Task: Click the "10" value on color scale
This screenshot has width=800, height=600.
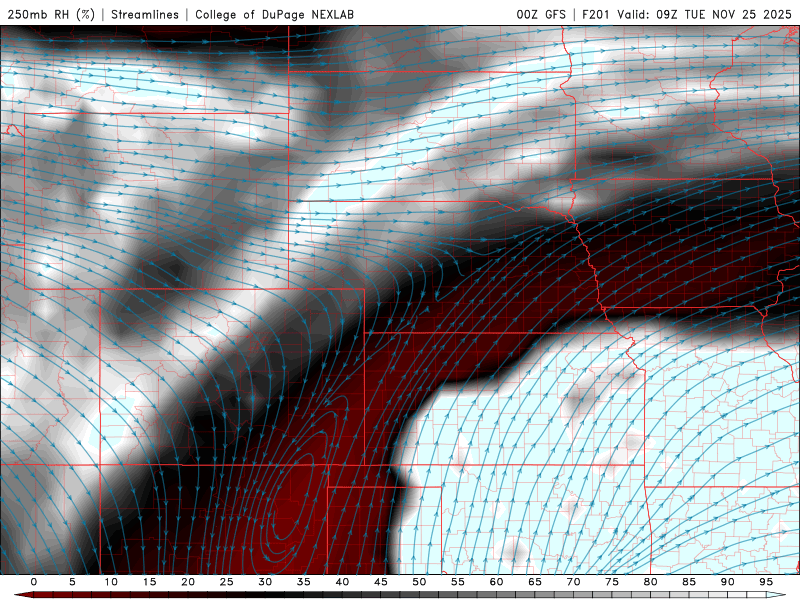Action: pyautogui.click(x=111, y=582)
